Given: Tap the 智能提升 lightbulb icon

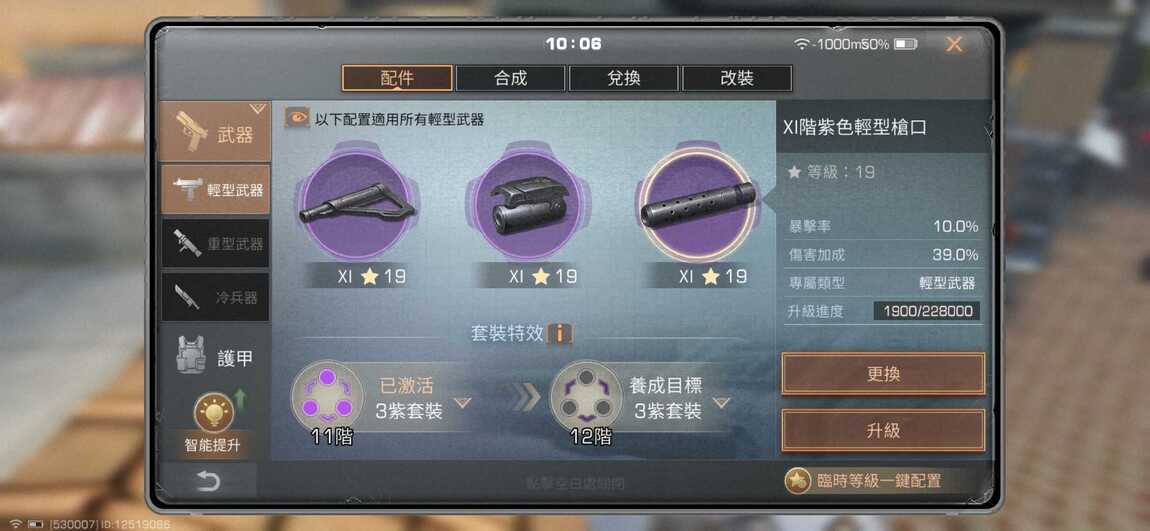Looking at the screenshot, I should coord(213,412).
